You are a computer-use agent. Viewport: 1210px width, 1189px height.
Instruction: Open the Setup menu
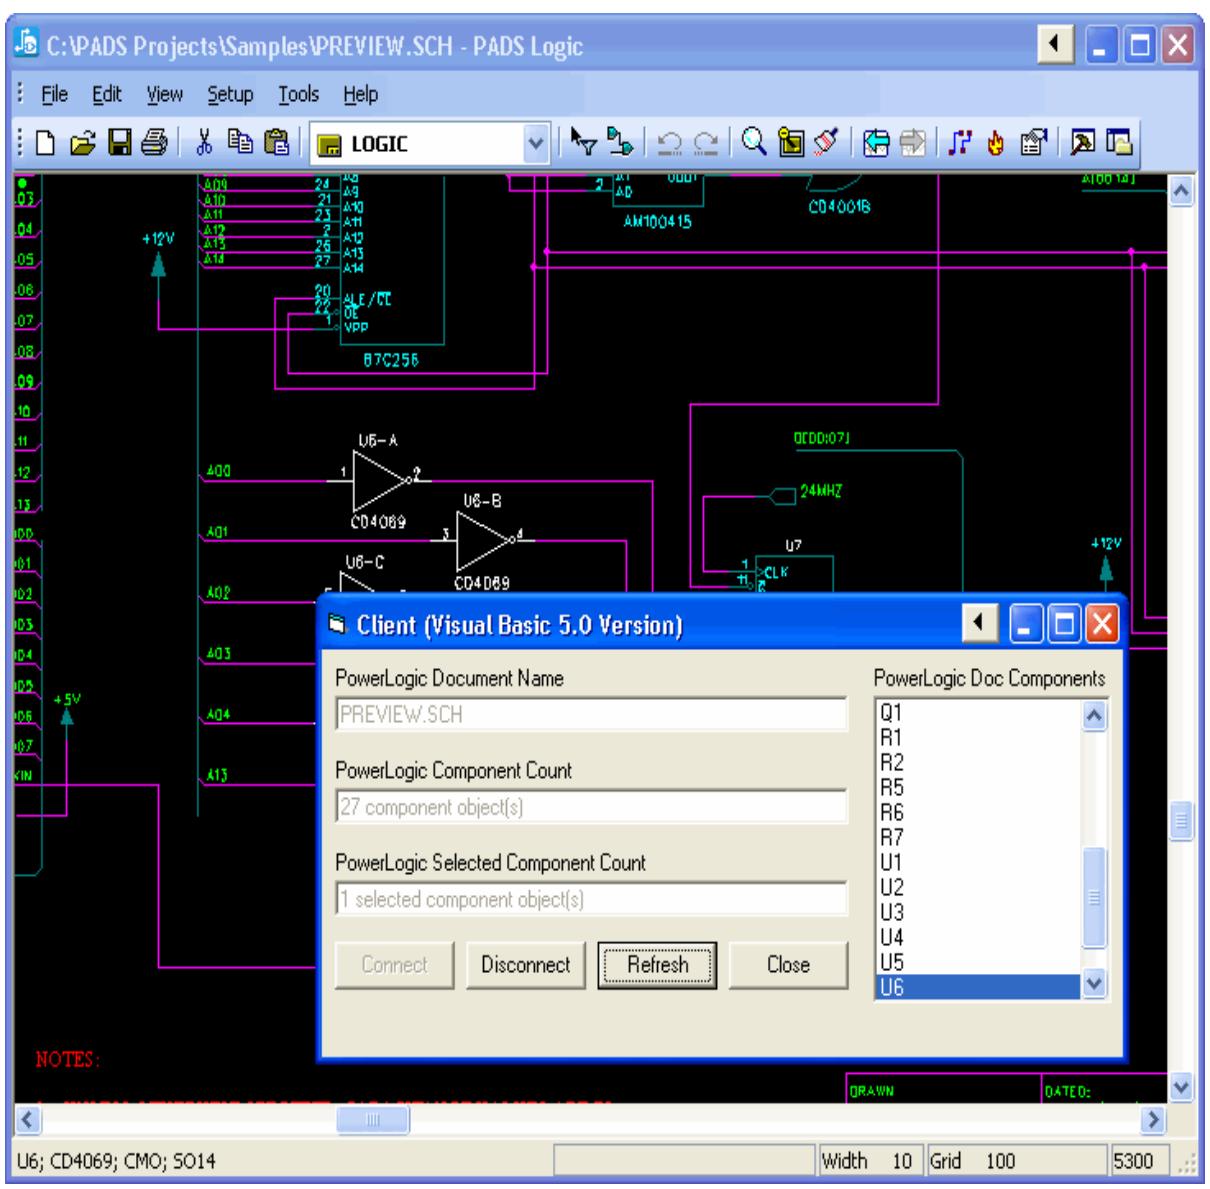point(230,95)
